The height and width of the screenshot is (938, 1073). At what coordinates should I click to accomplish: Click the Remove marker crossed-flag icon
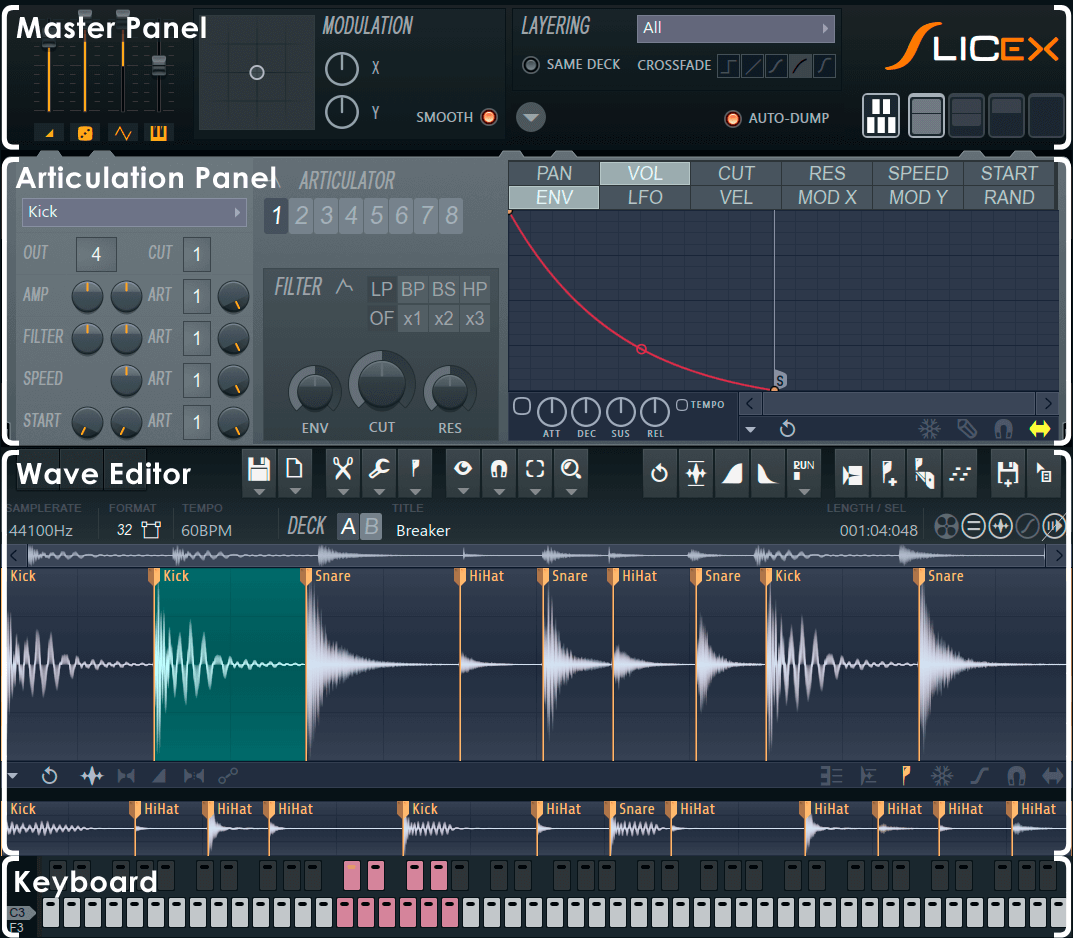coord(924,473)
